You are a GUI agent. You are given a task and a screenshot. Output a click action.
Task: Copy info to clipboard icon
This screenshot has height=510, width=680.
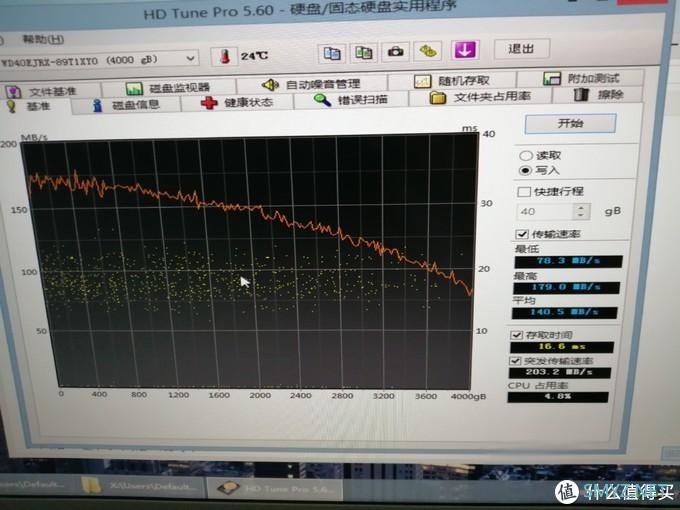pyautogui.click(x=332, y=53)
